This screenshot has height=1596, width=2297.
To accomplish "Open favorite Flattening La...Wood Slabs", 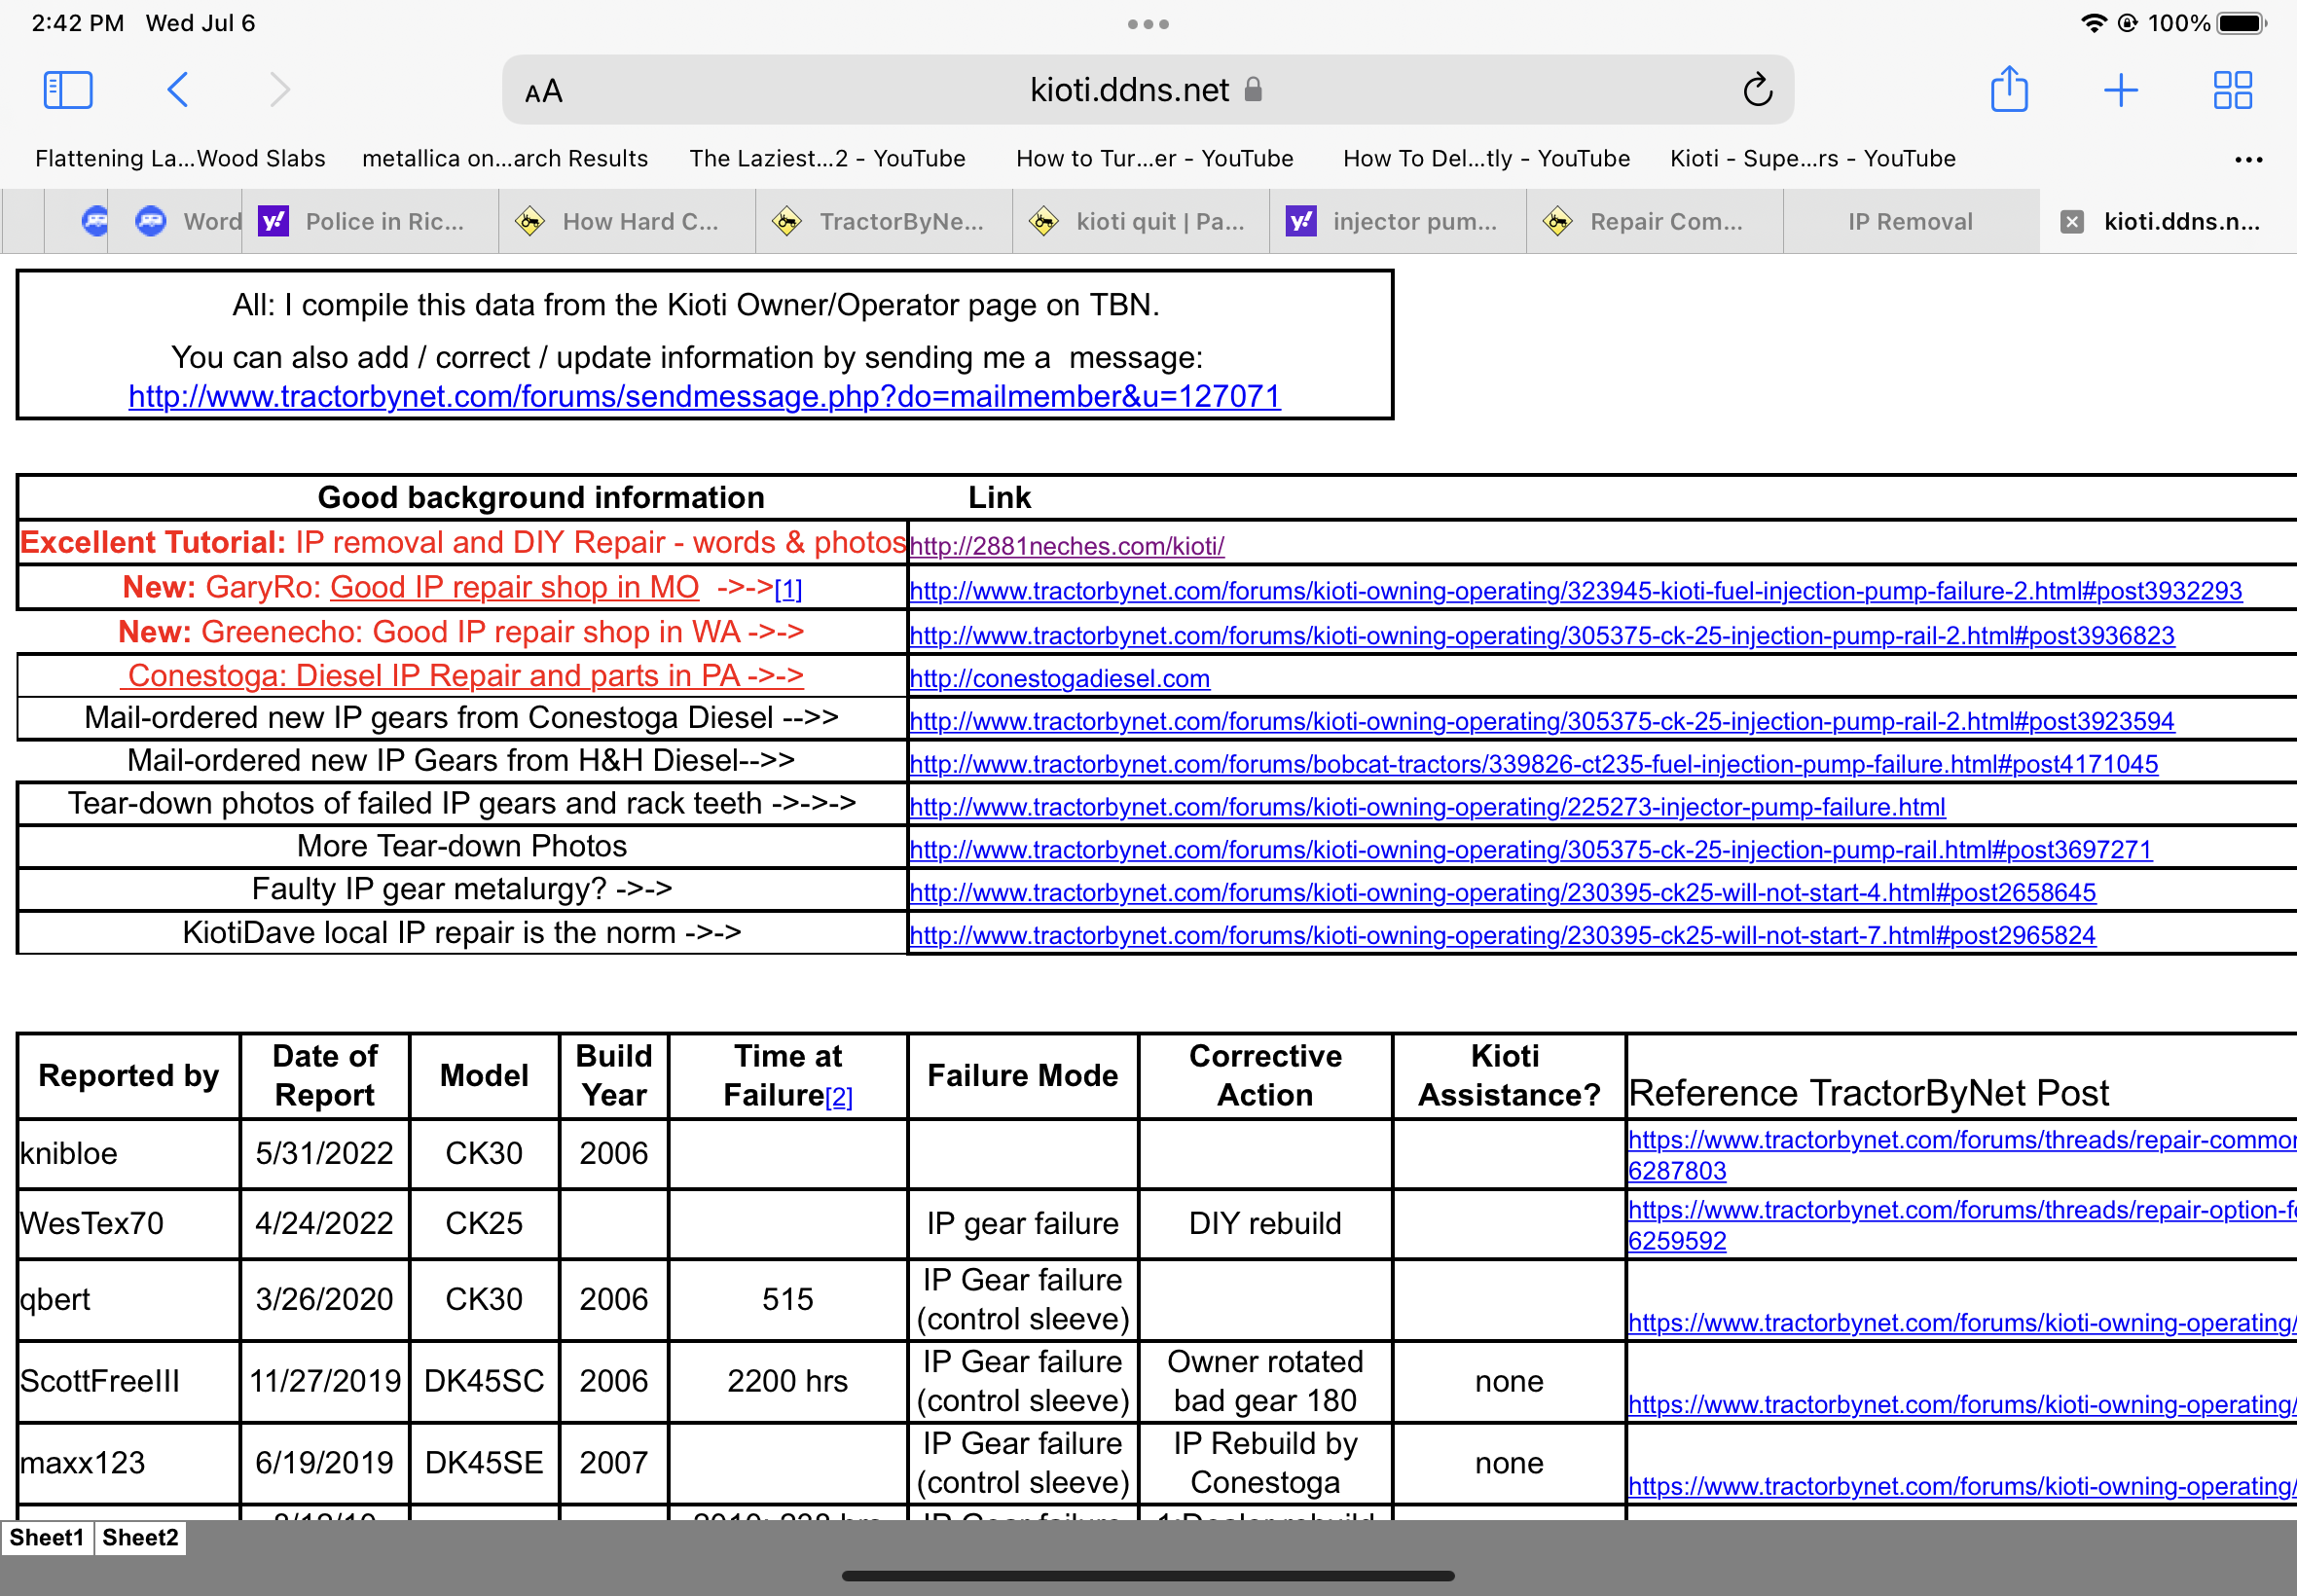I will 180,158.
